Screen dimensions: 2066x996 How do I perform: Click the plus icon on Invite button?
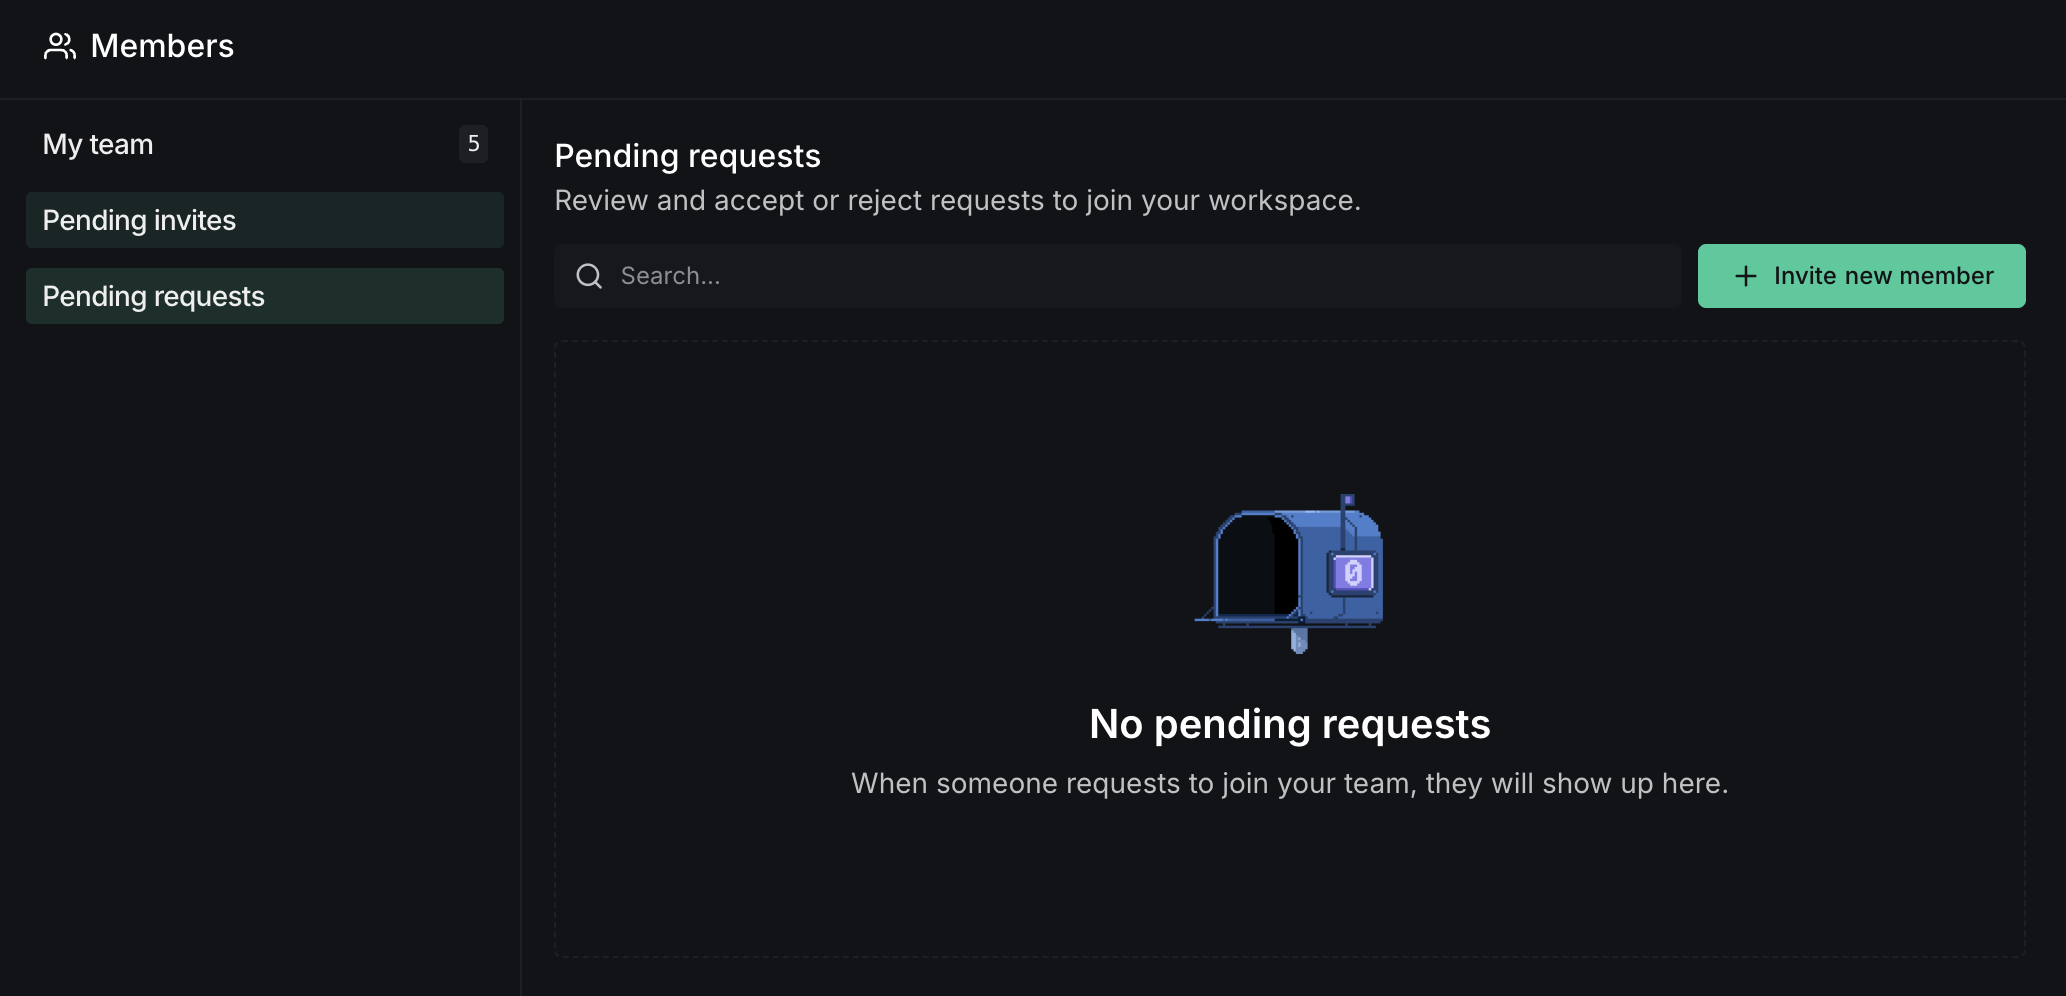click(x=1745, y=276)
